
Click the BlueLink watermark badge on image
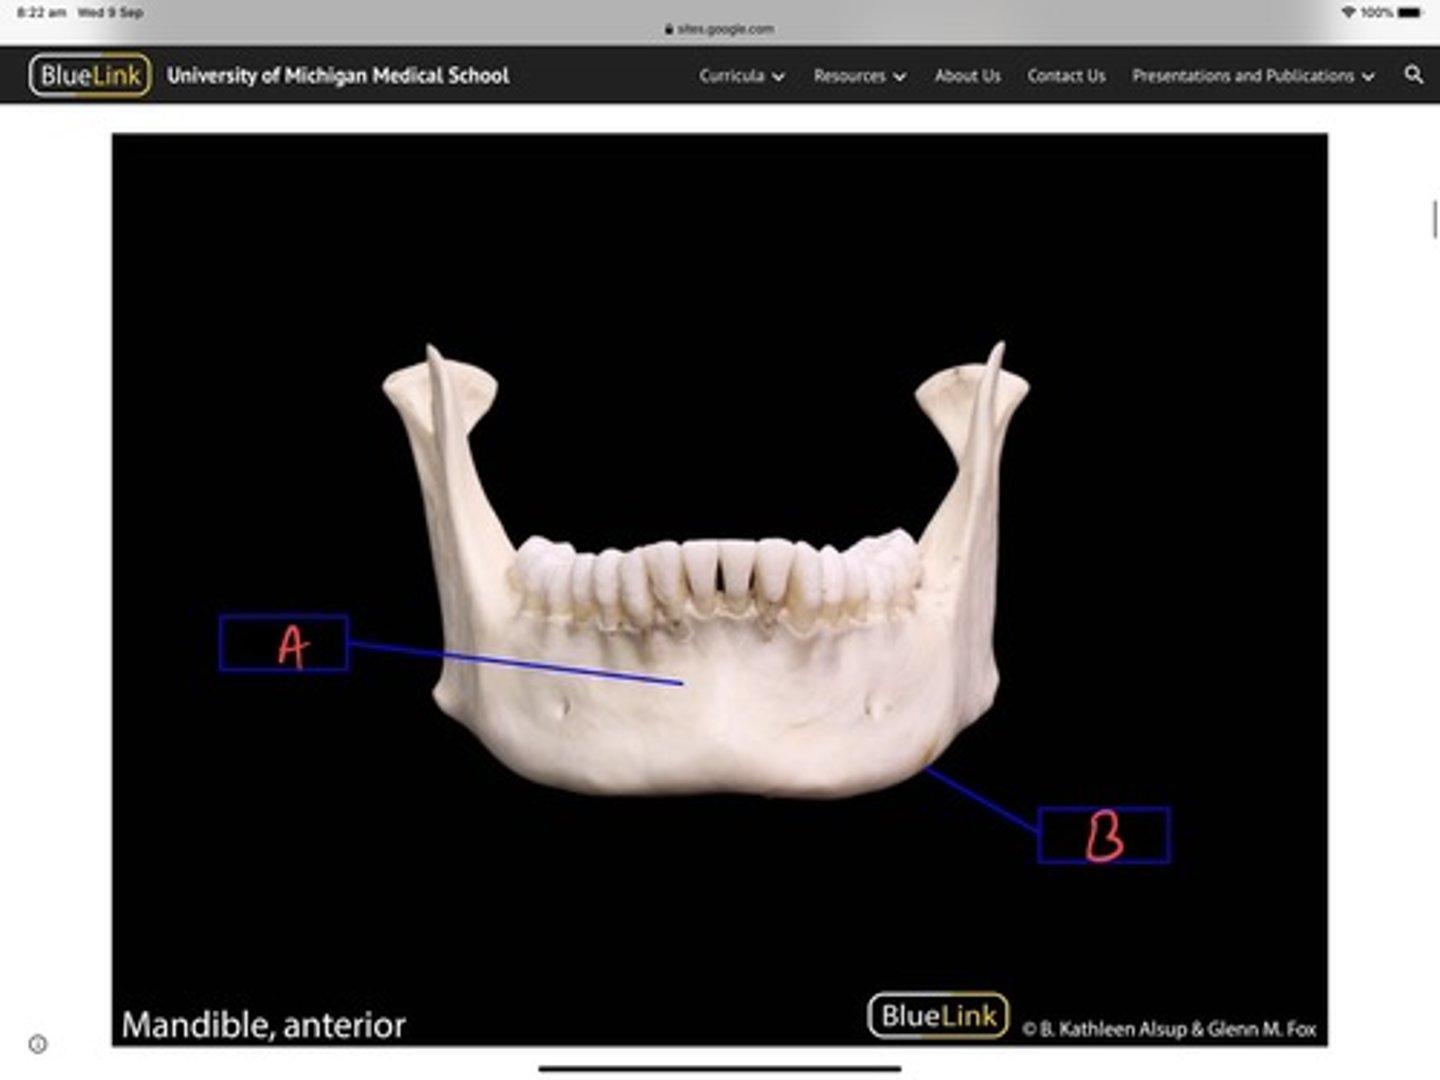tap(938, 1016)
